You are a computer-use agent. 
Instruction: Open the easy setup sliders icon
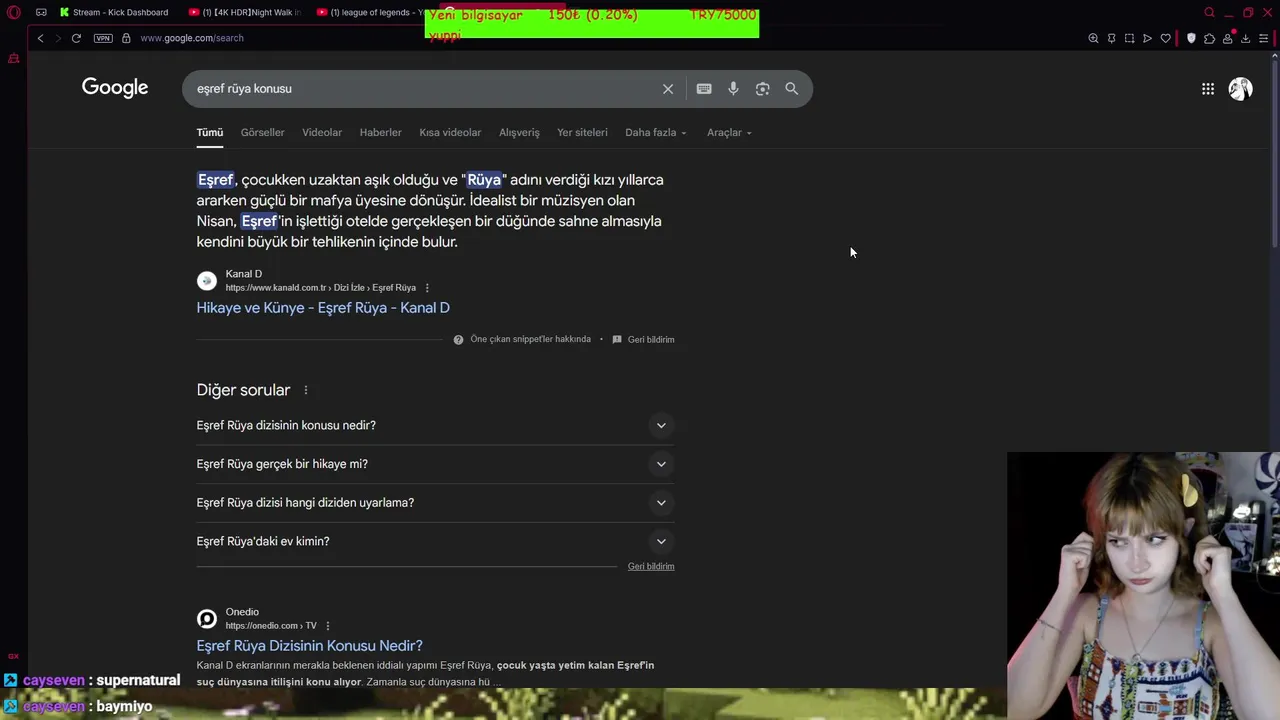(1263, 38)
